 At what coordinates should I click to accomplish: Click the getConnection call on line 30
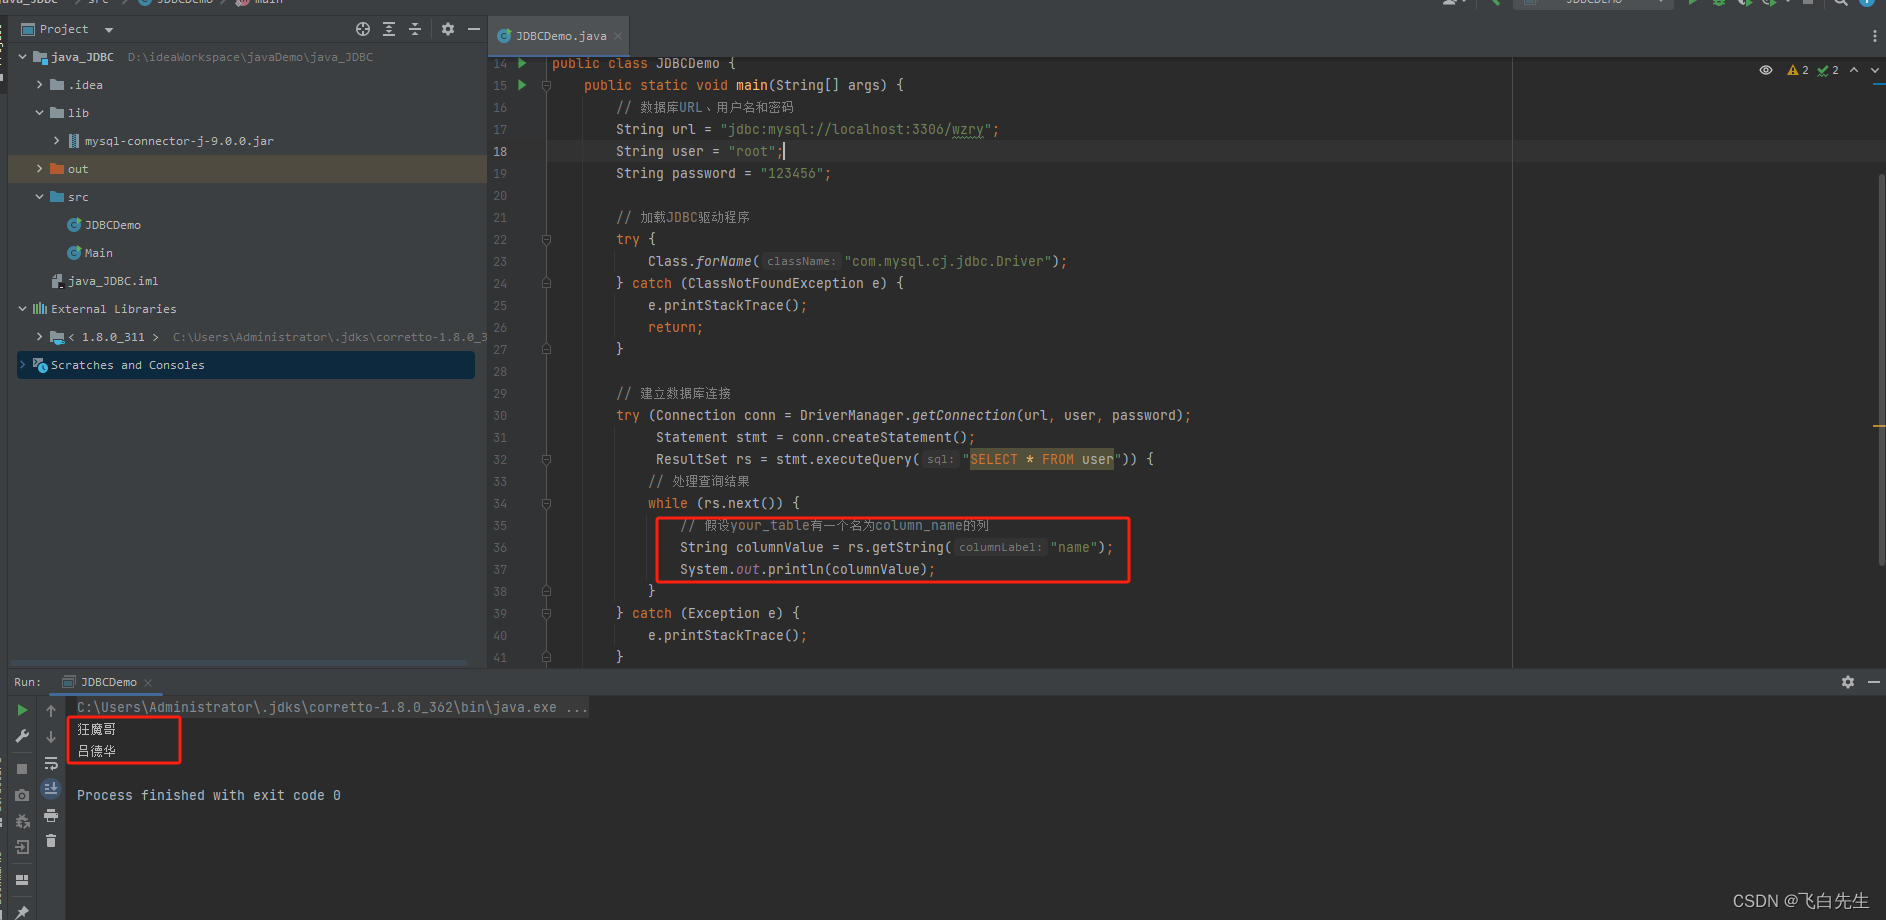coord(963,415)
